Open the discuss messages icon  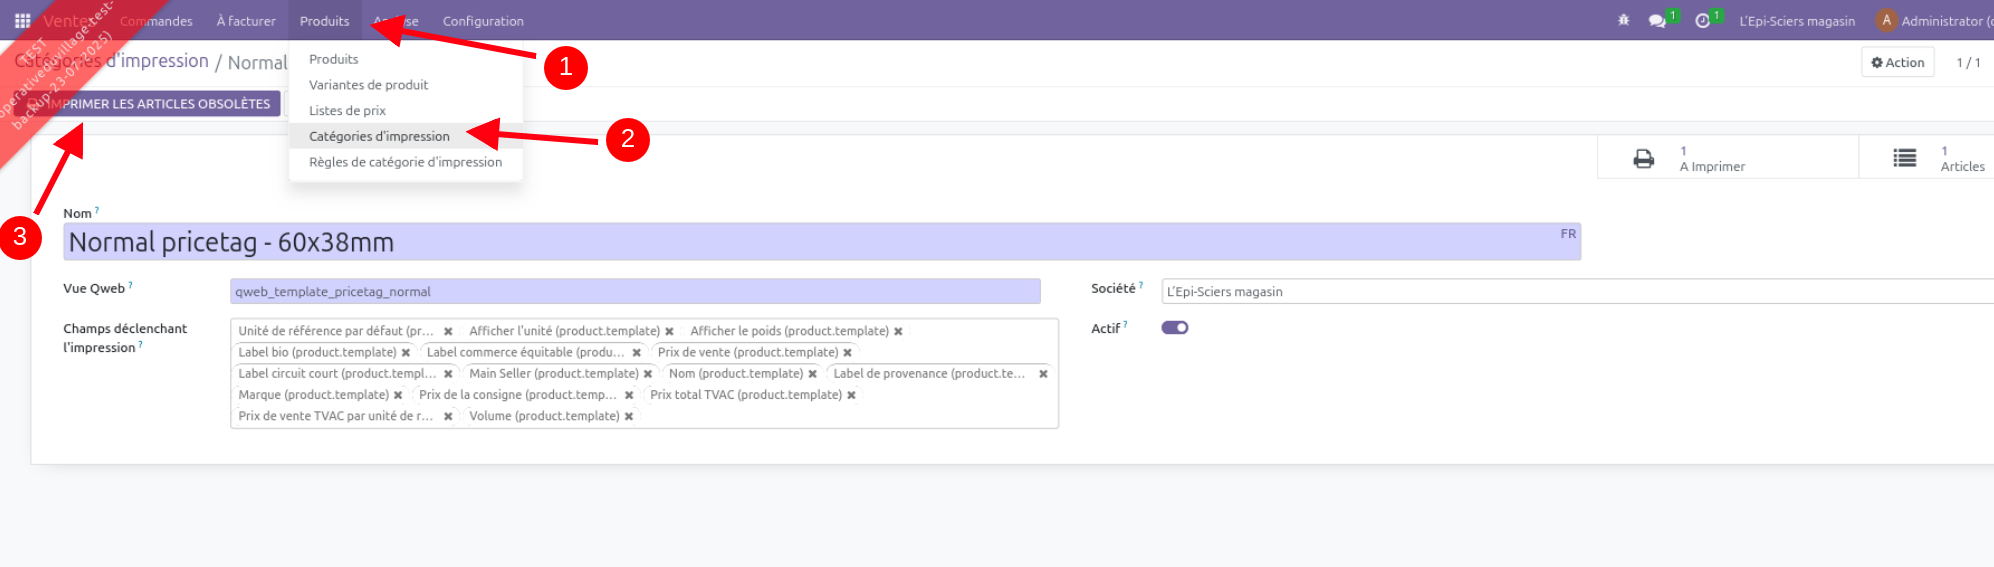click(x=1657, y=21)
